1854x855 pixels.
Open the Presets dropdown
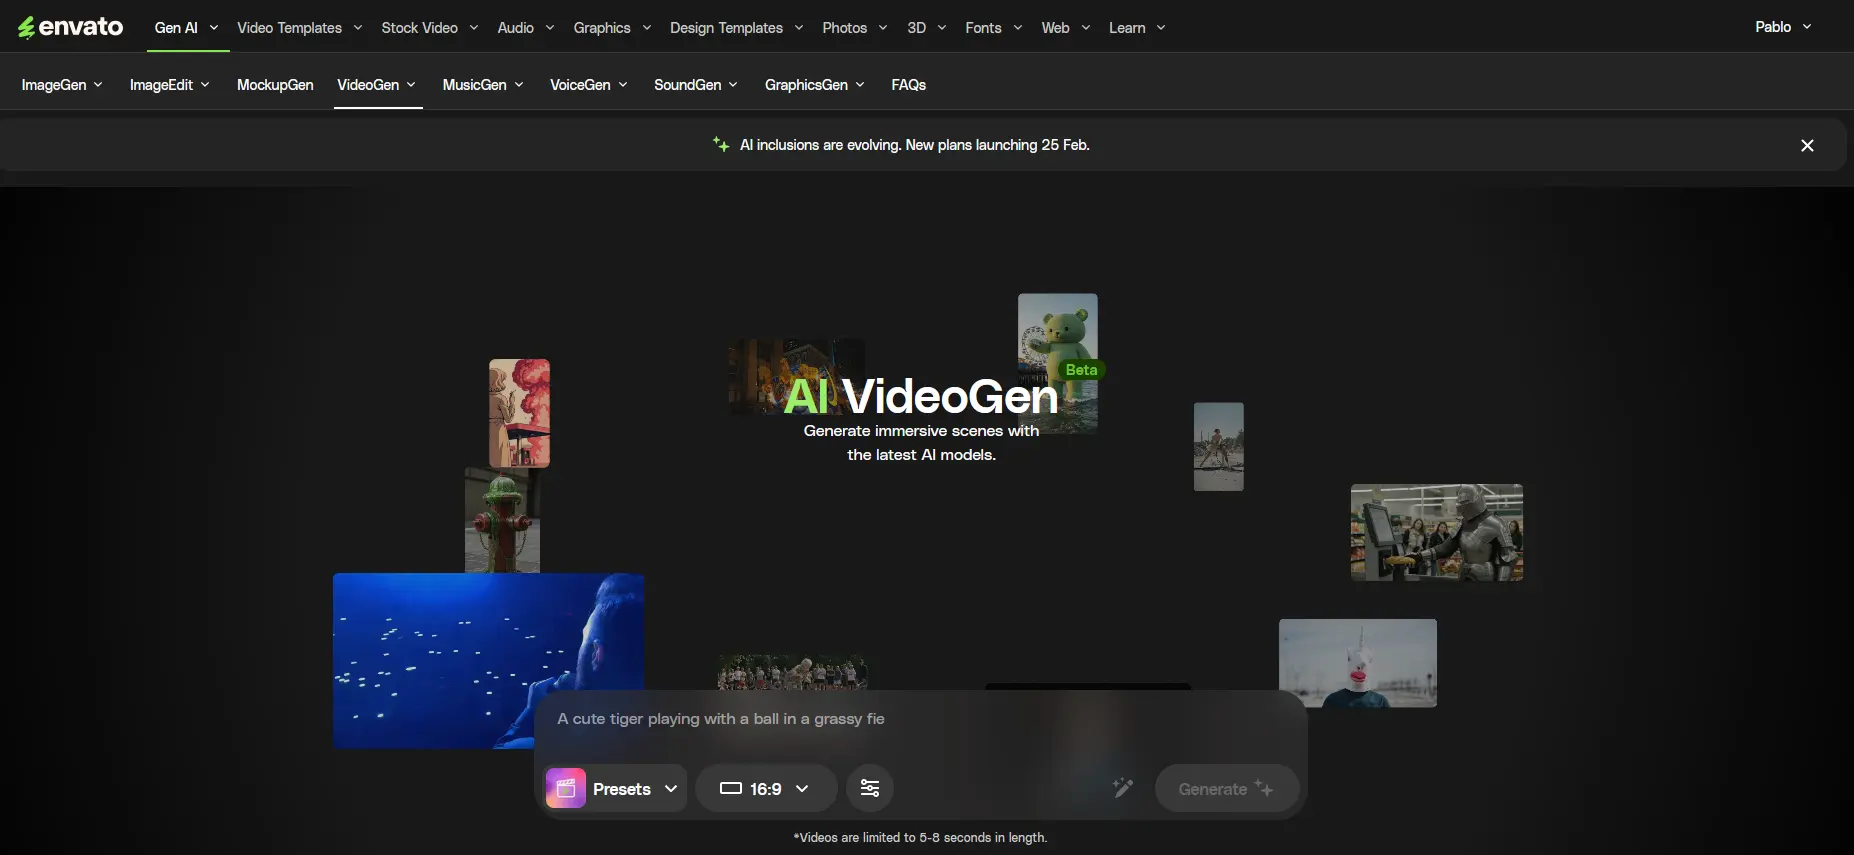click(x=616, y=788)
